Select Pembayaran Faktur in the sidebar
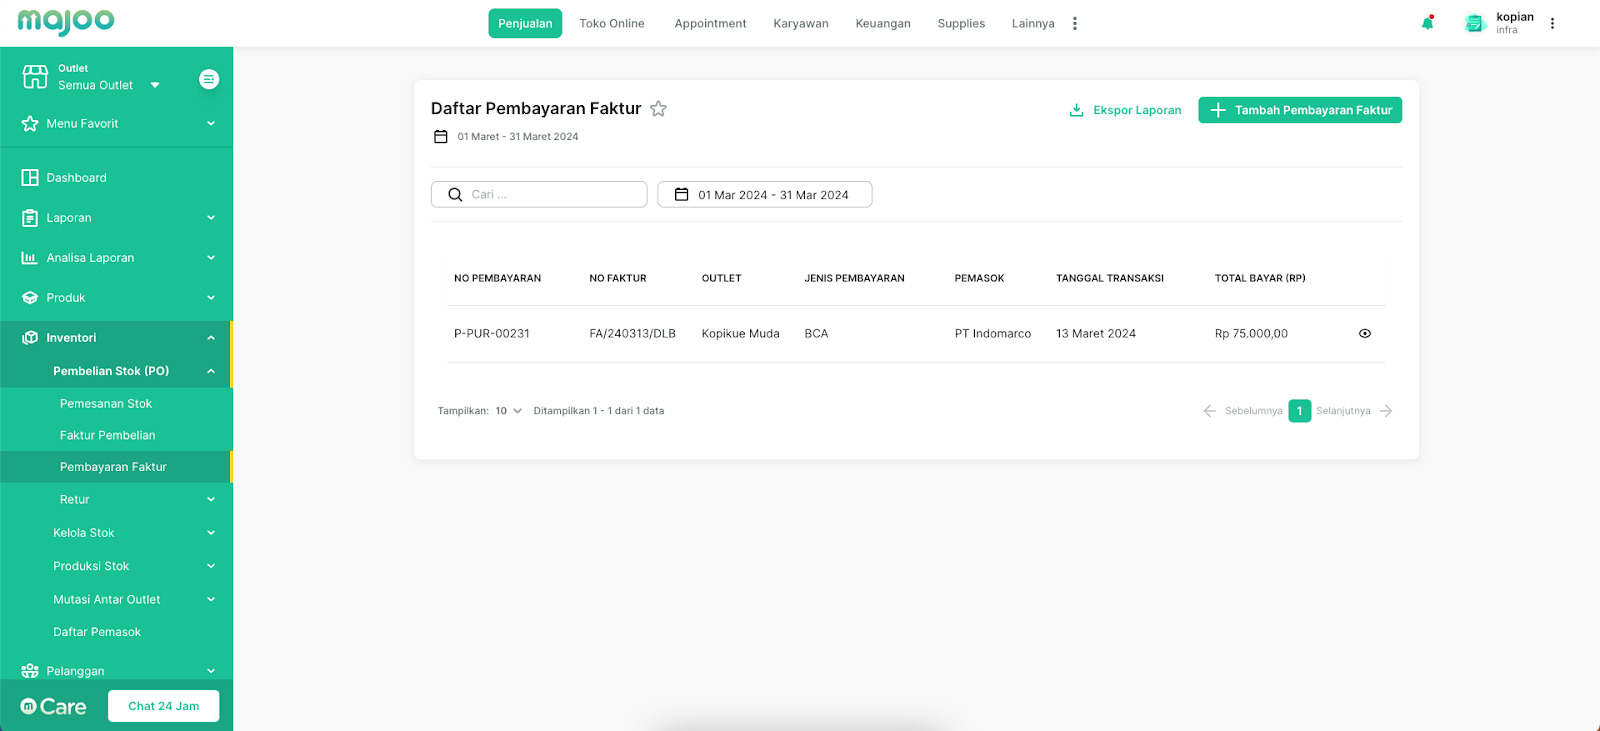 tap(116, 467)
